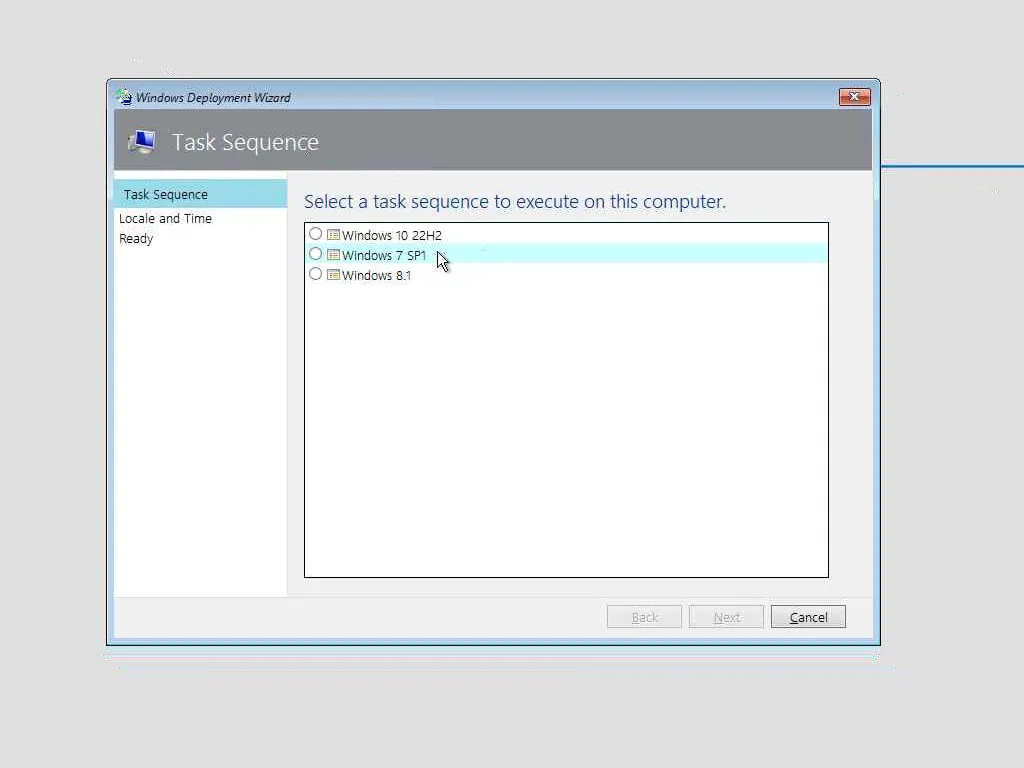Click the "Windows 7 SP1" label

coord(384,255)
